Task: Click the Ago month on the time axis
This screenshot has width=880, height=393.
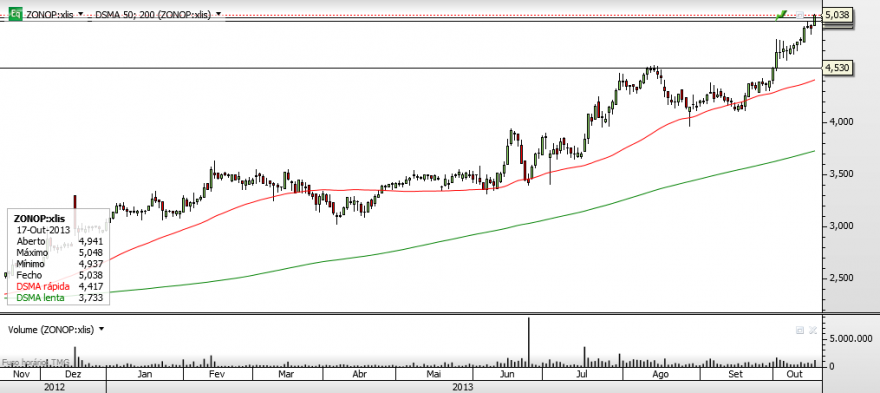Action: point(661,374)
